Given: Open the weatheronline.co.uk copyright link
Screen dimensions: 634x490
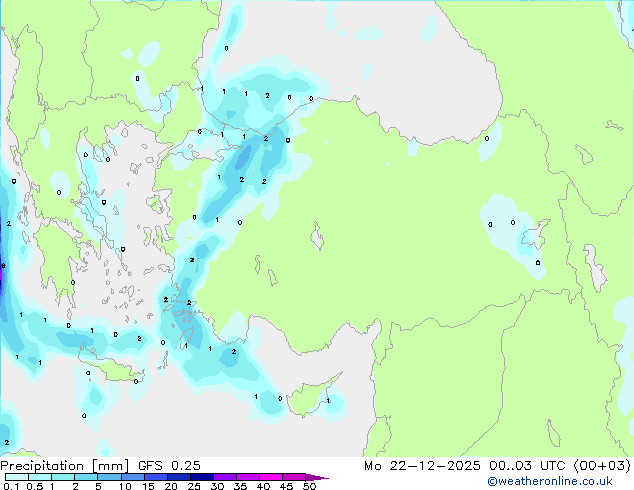Looking at the screenshot, I should pos(550,481).
